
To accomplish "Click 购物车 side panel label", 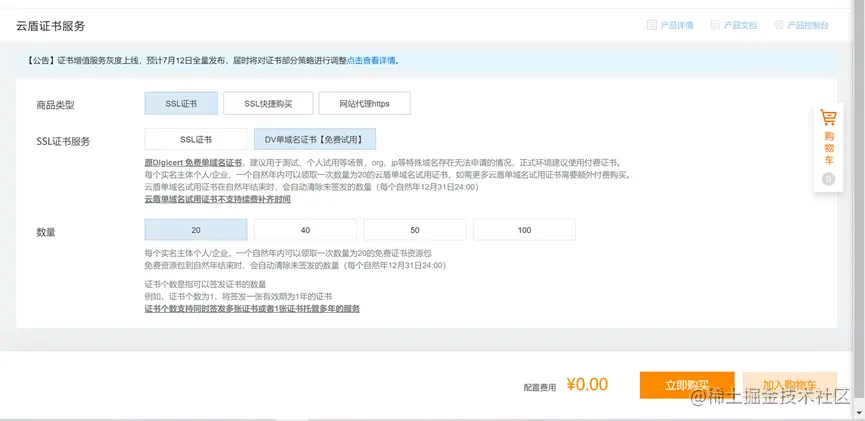I will tap(829, 148).
